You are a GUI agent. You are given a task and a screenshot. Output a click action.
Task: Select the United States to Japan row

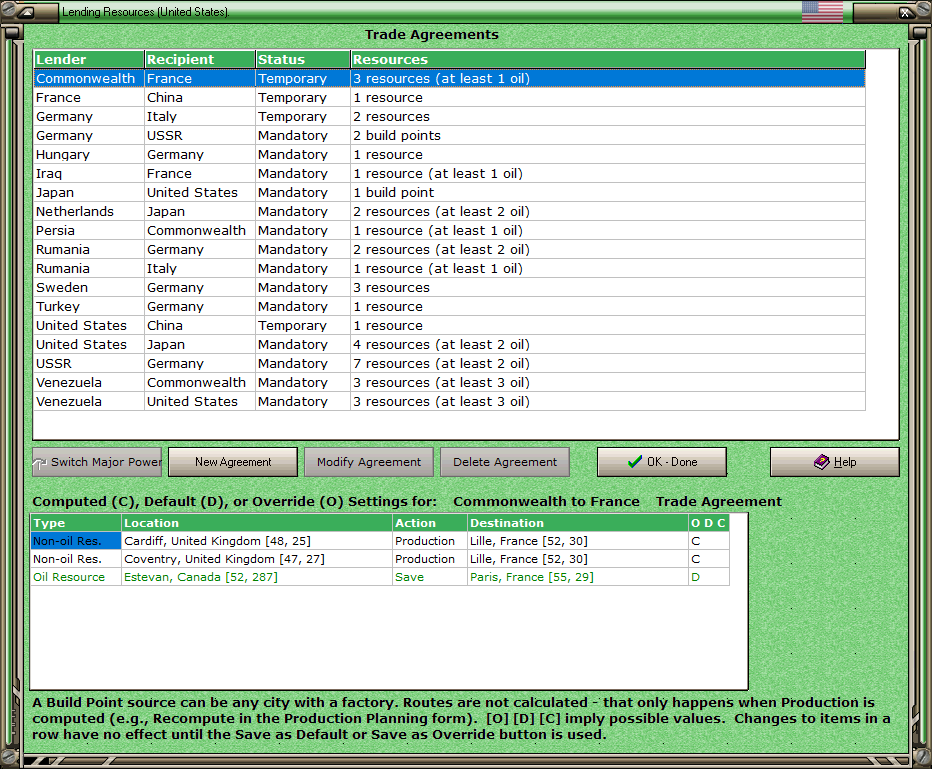tap(449, 345)
